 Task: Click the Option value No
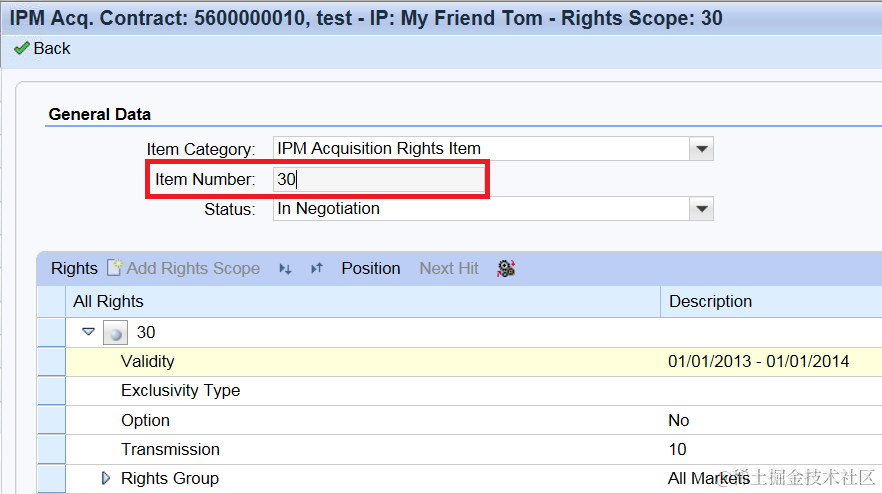(678, 420)
